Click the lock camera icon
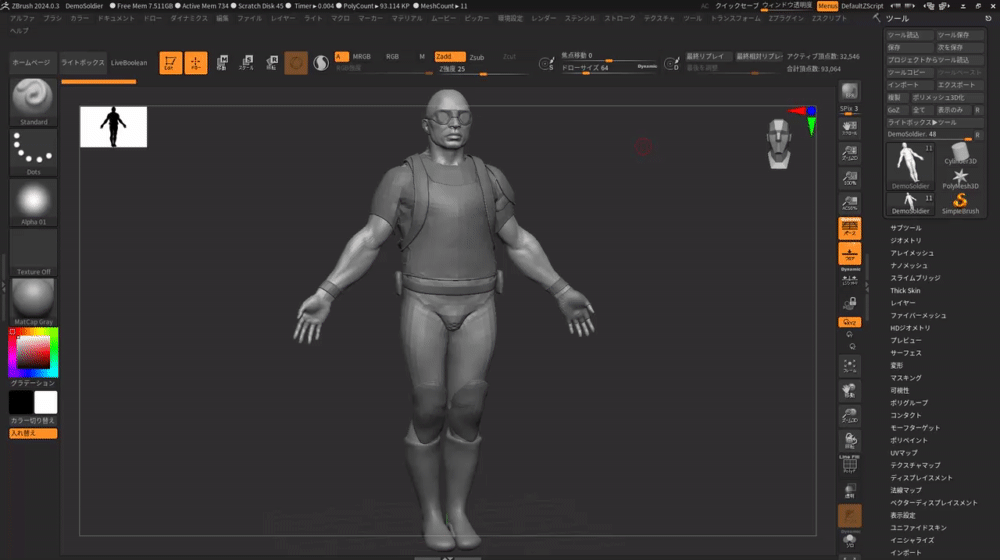 [x=849, y=304]
